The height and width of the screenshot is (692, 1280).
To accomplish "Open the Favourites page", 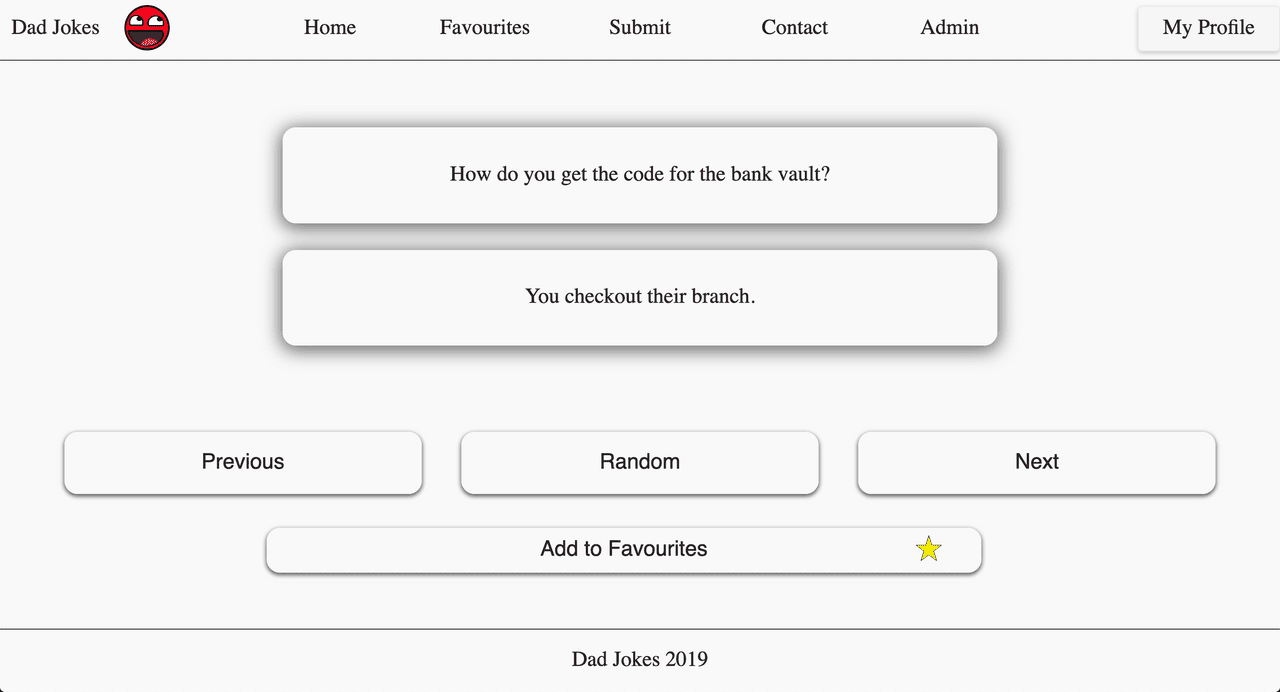I will (484, 27).
